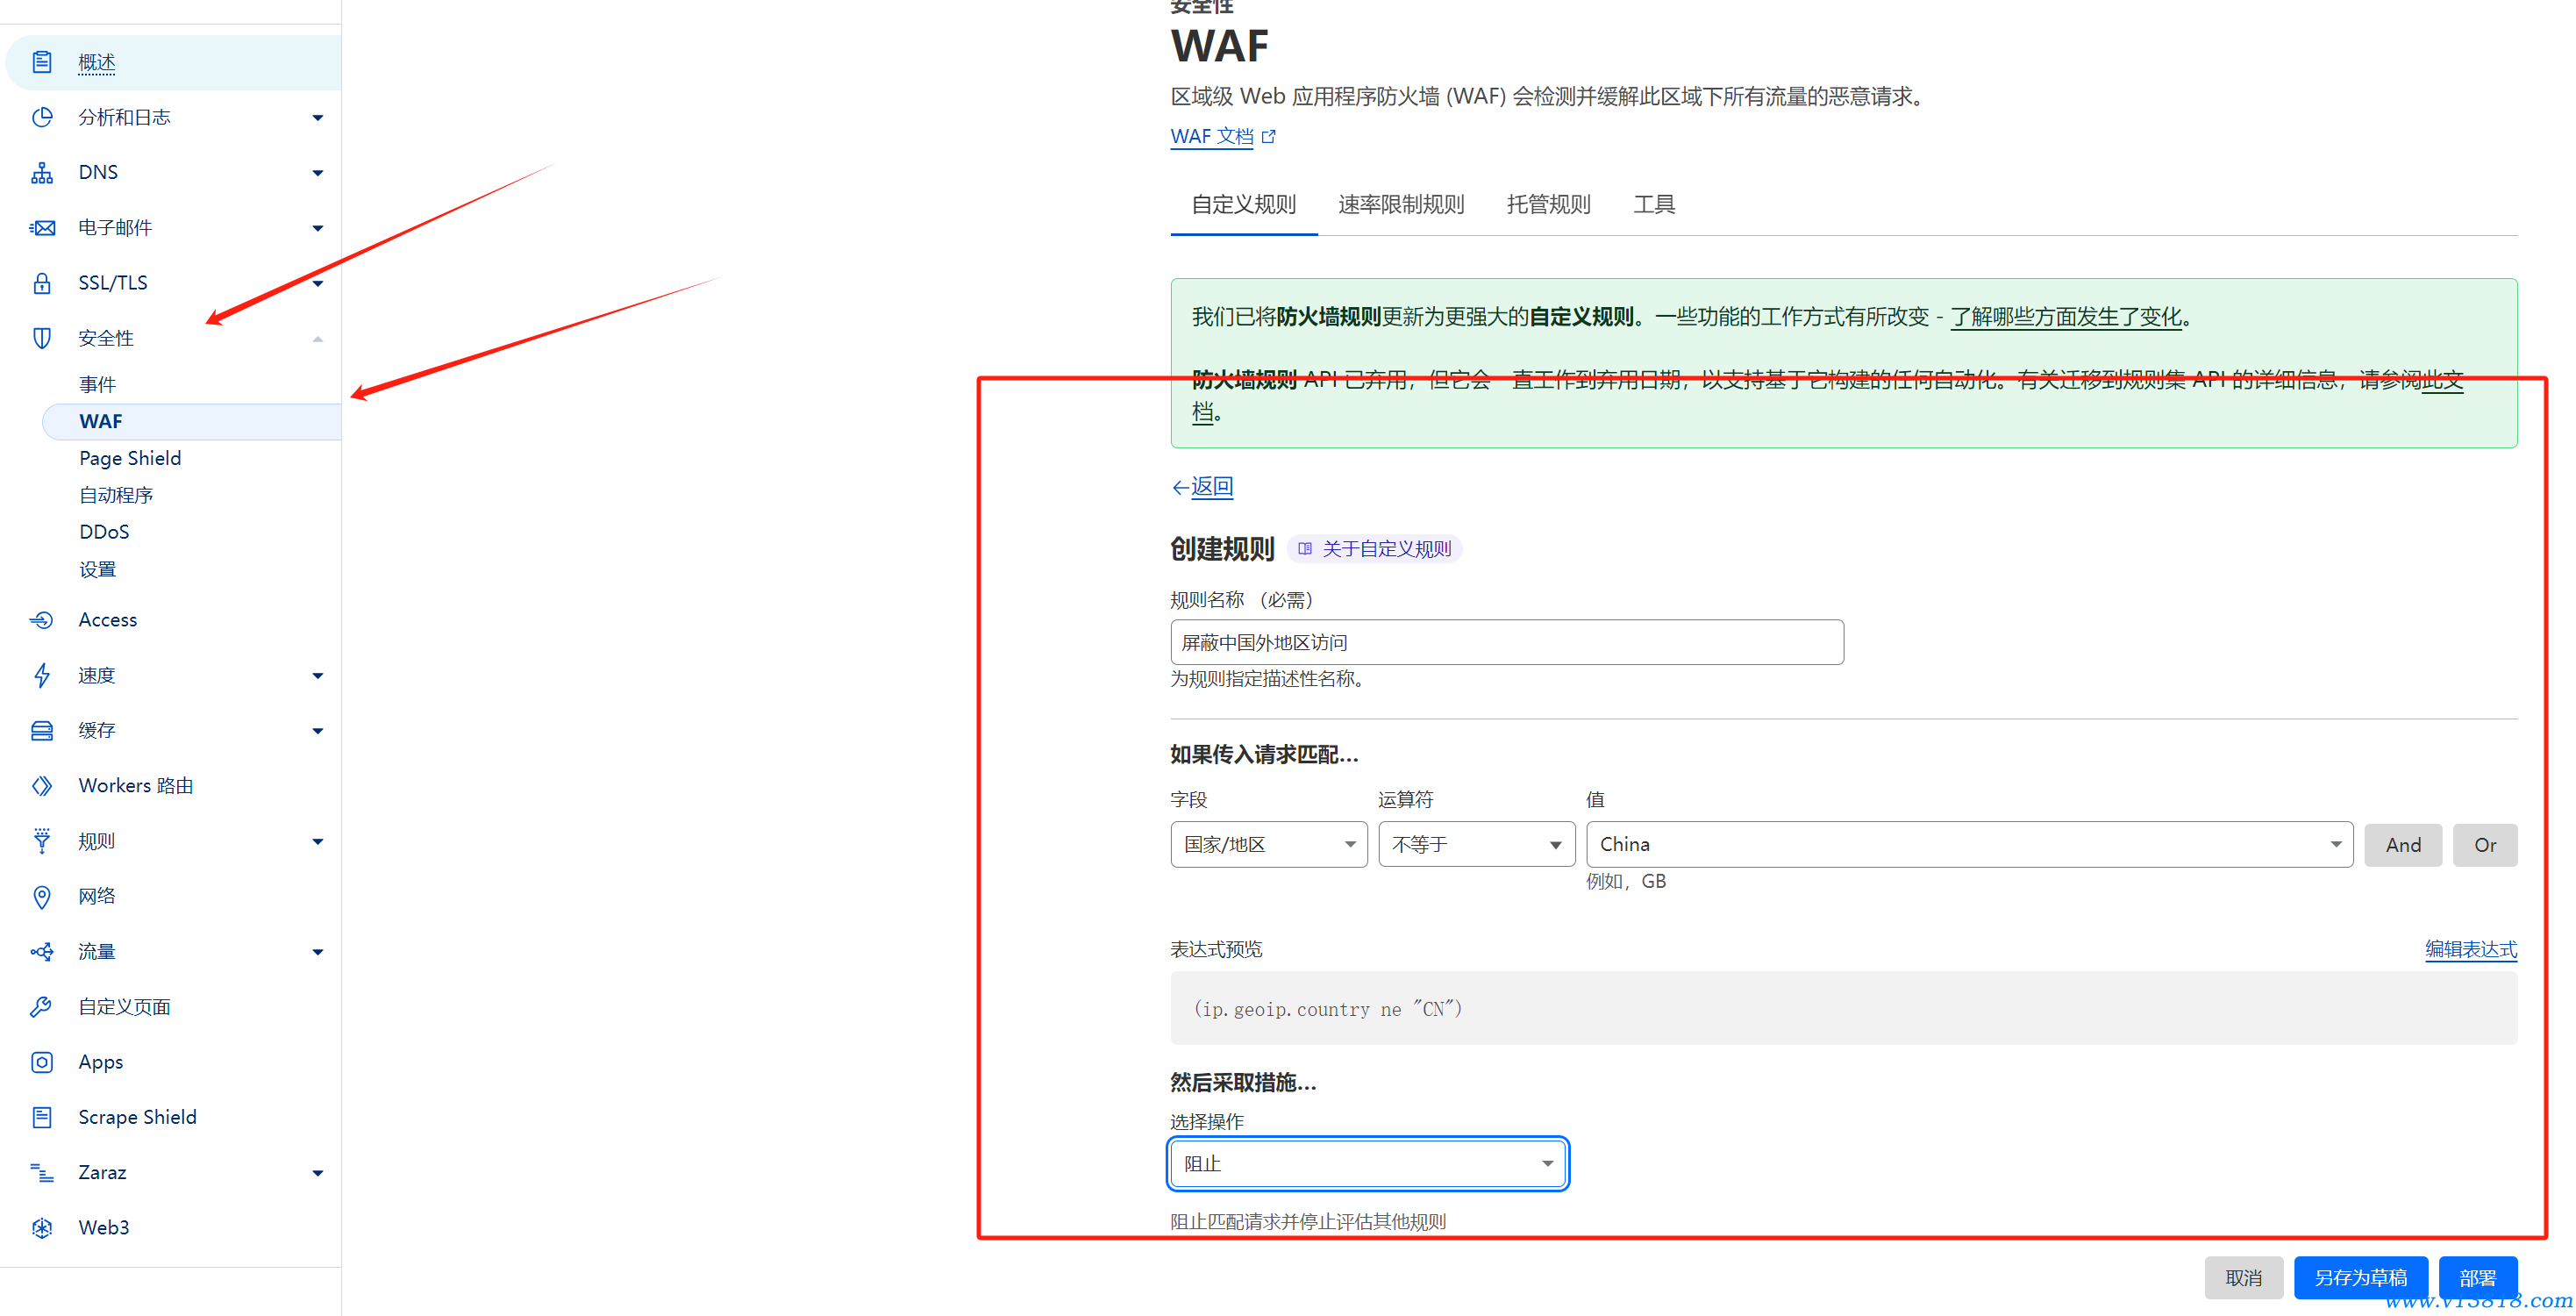Click the SSL/TLS lock icon
Screen dimensions: 2576x1316
(42, 283)
